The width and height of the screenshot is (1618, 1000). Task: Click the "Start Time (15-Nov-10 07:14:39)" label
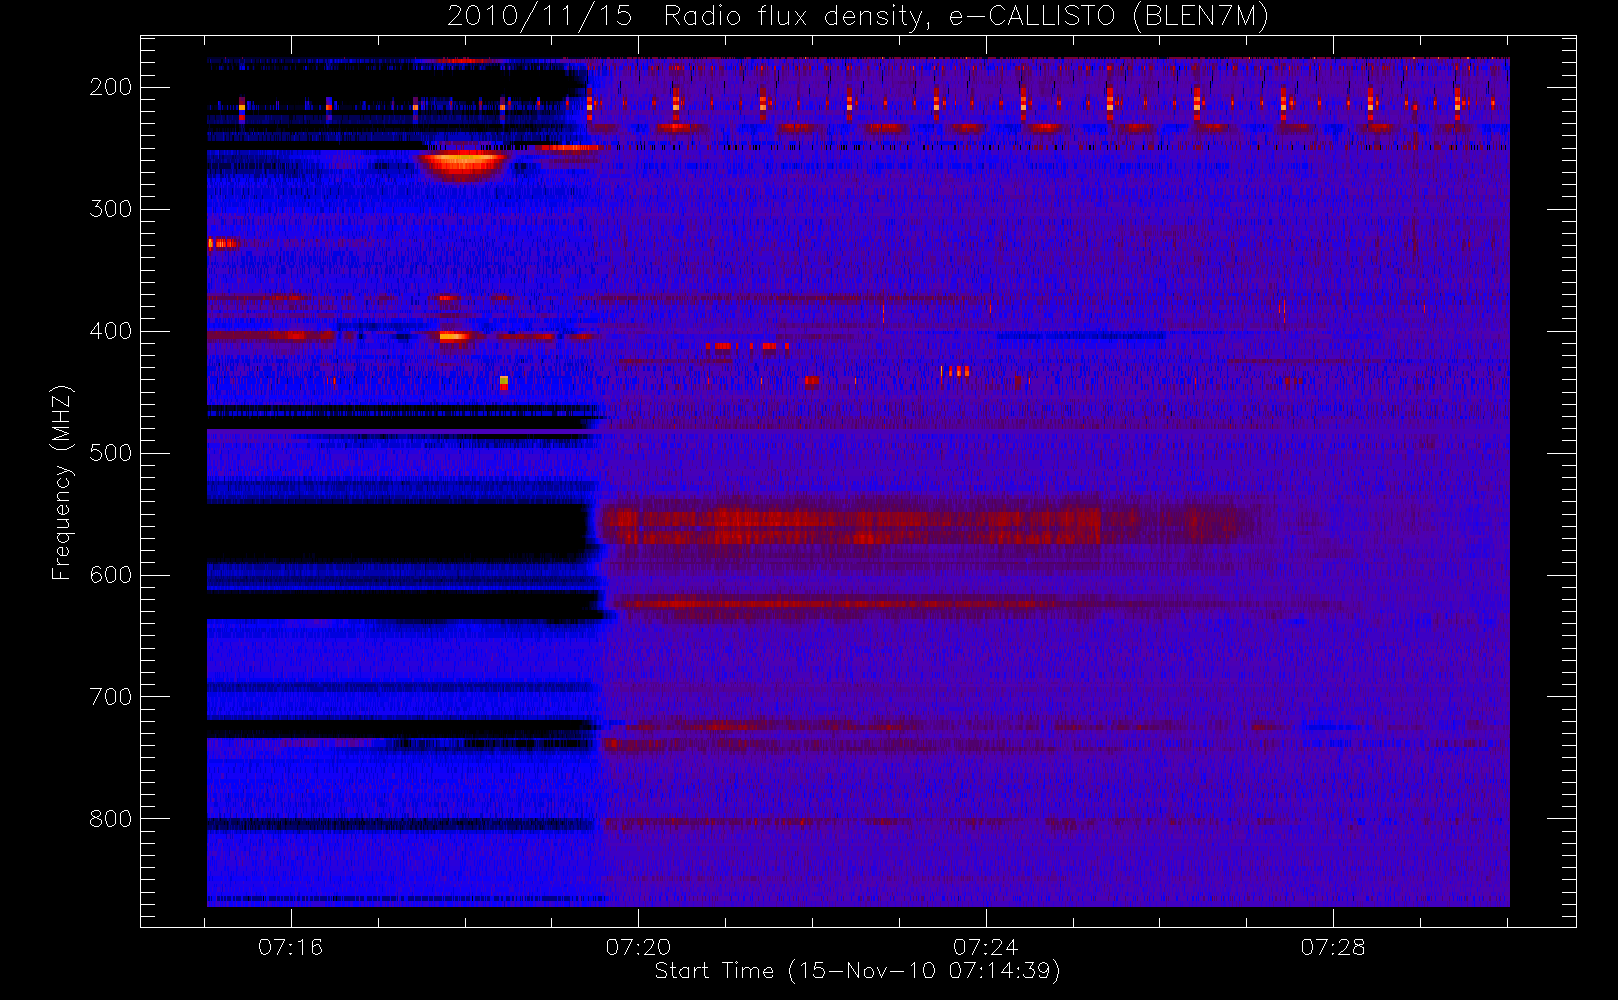(857, 971)
